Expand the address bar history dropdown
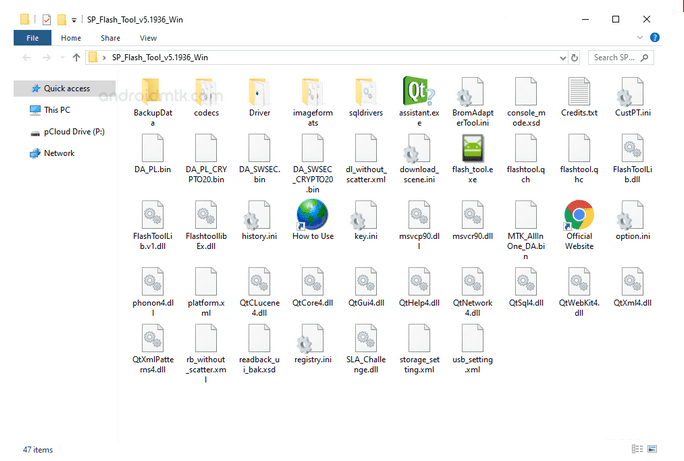The height and width of the screenshot is (461, 684). [x=563, y=58]
